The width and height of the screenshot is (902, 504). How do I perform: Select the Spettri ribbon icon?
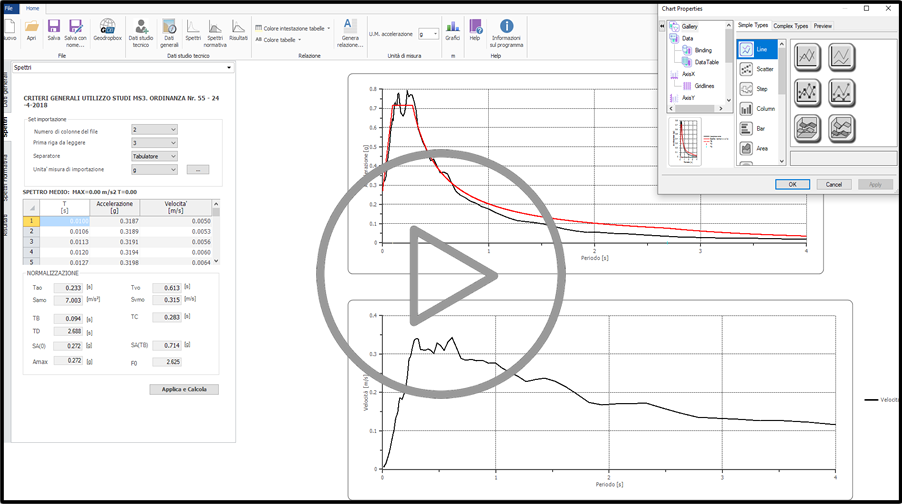click(x=193, y=30)
